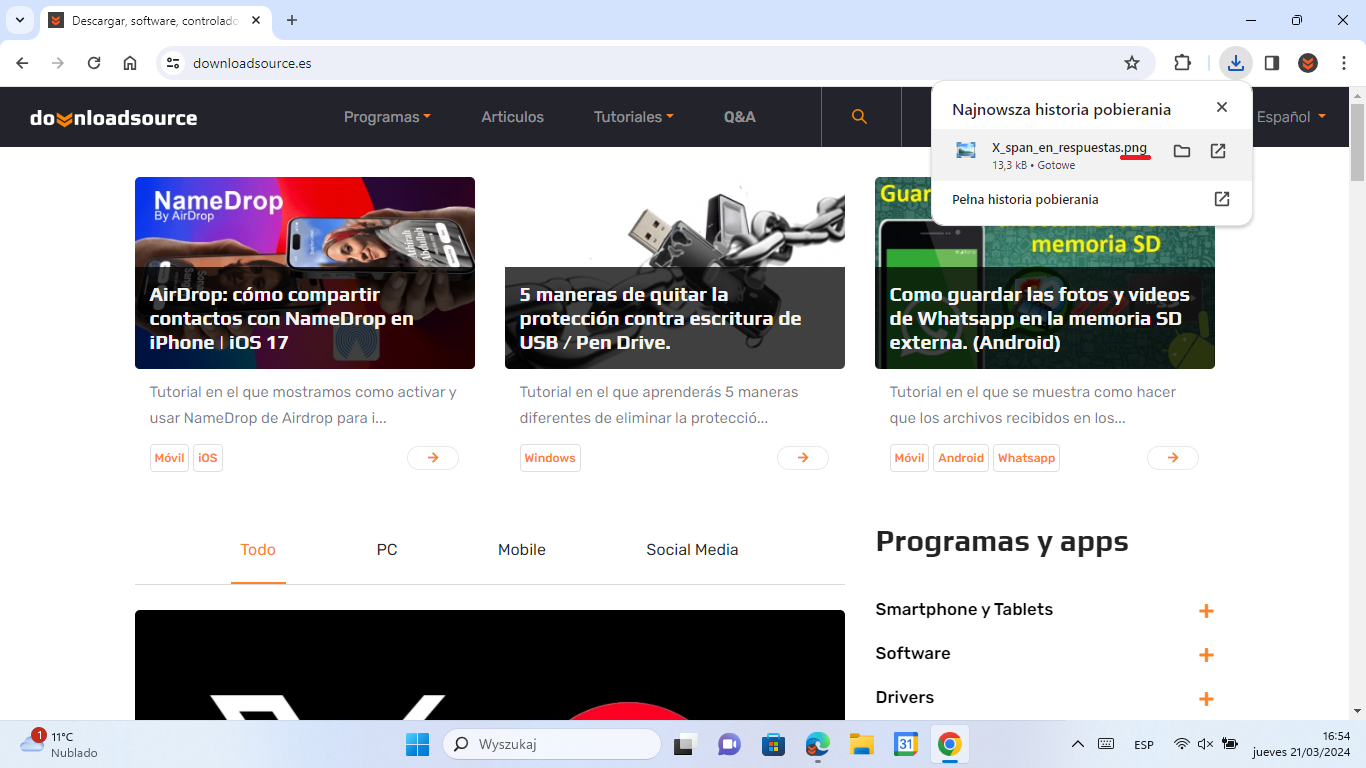Click the Android tag
The height and width of the screenshot is (768, 1366).
click(961, 458)
